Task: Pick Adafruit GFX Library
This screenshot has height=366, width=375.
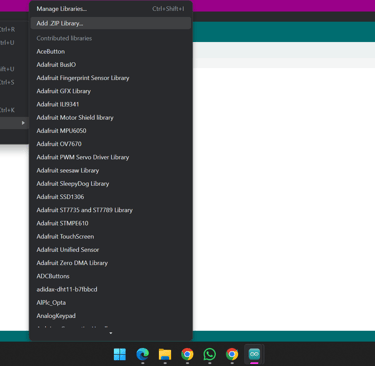Action: coord(111,91)
